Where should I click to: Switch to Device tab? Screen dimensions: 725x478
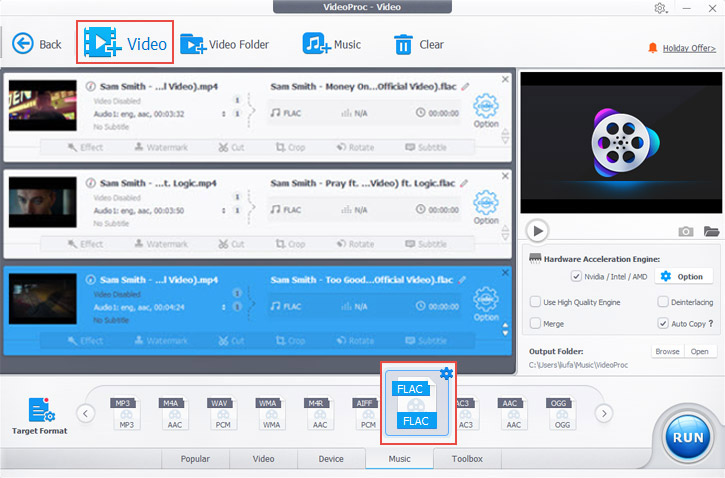point(331,459)
